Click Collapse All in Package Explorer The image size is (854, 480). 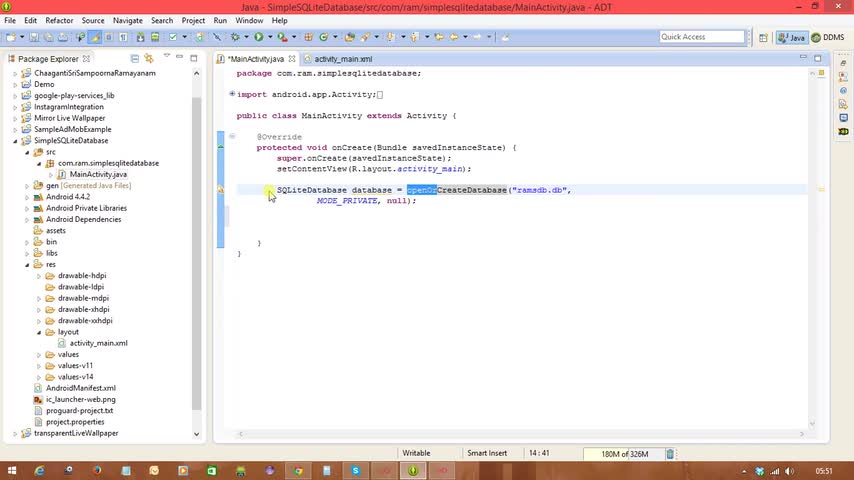137,58
